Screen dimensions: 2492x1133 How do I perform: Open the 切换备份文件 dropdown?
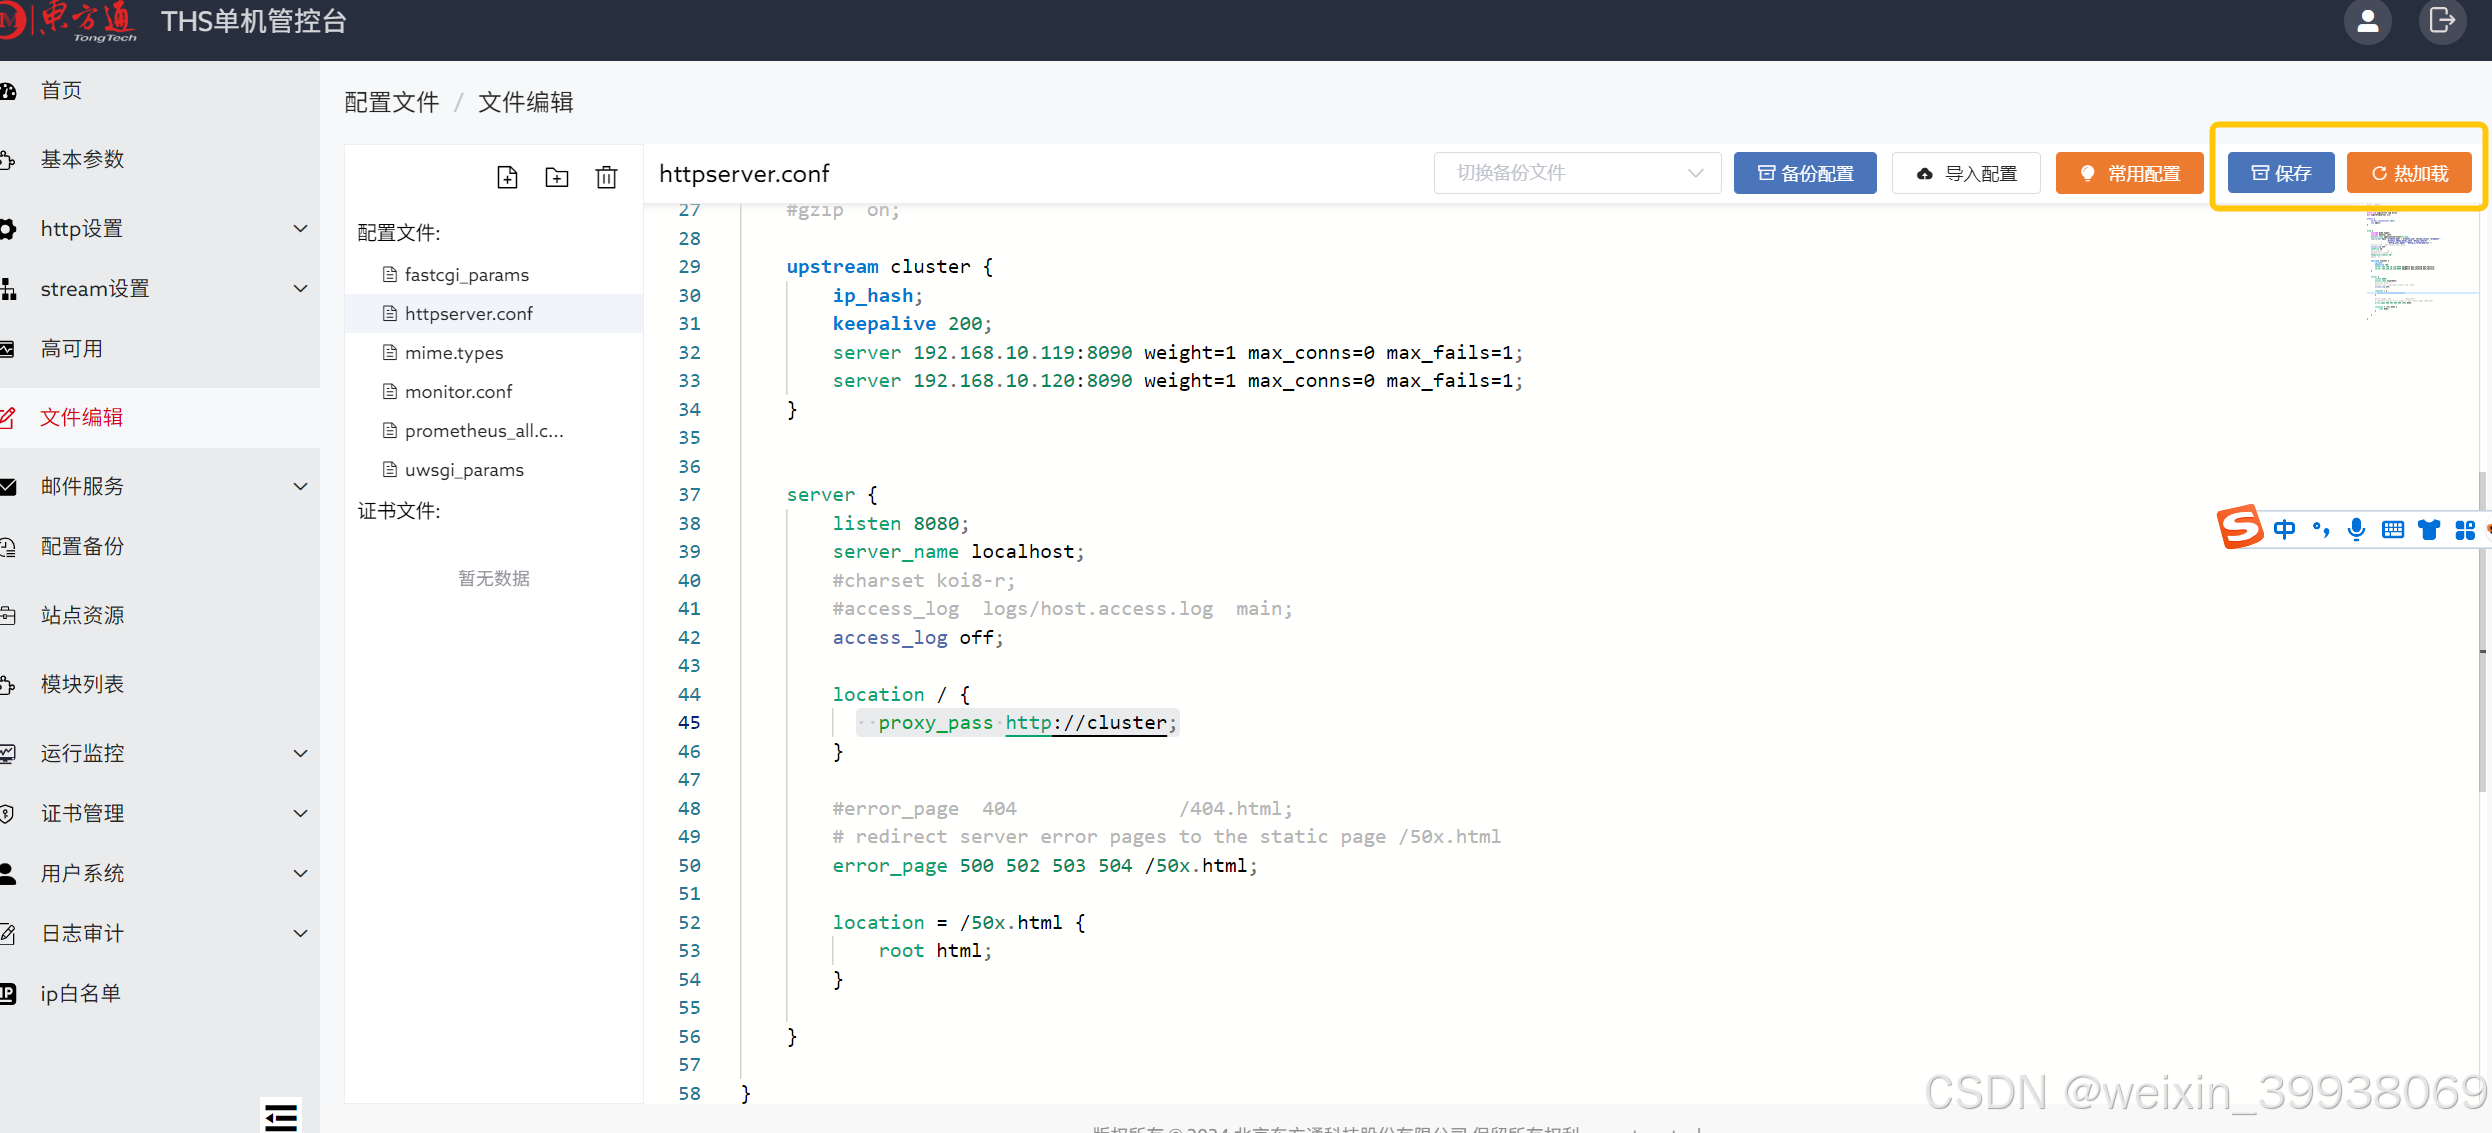pyautogui.click(x=1577, y=173)
